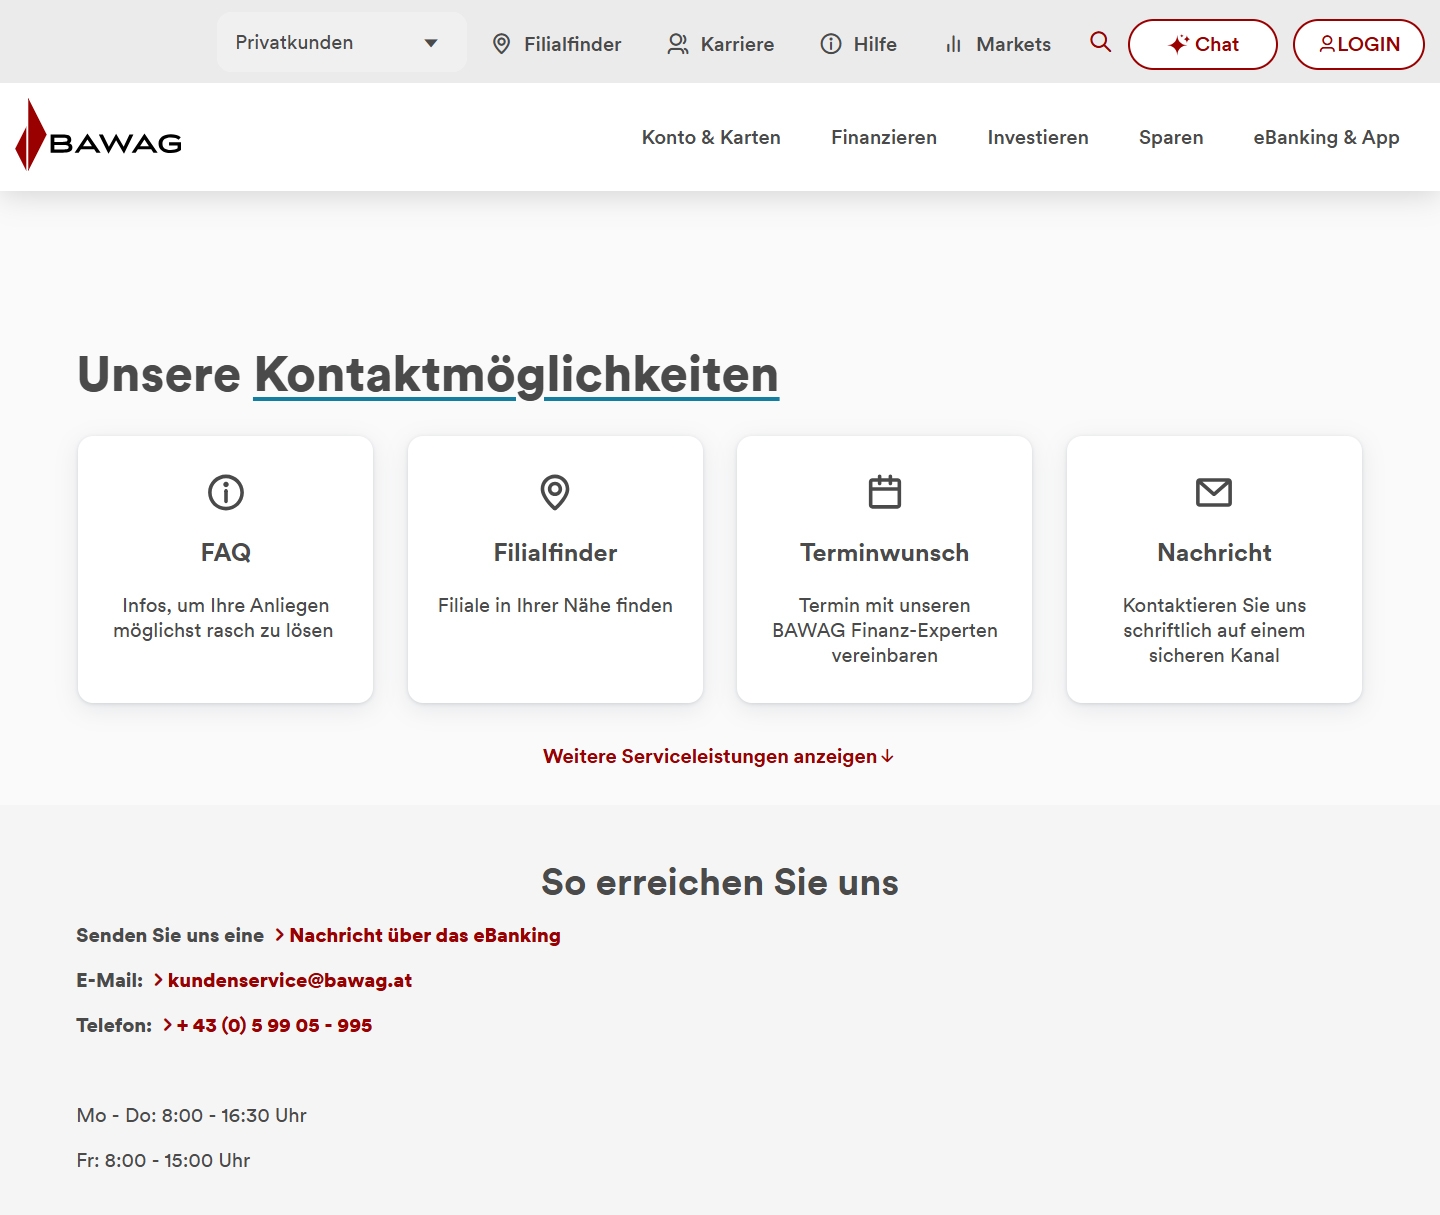Click the sparkle icon in Chat button
The width and height of the screenshot is (1440, 1215).
(1179, 44)
